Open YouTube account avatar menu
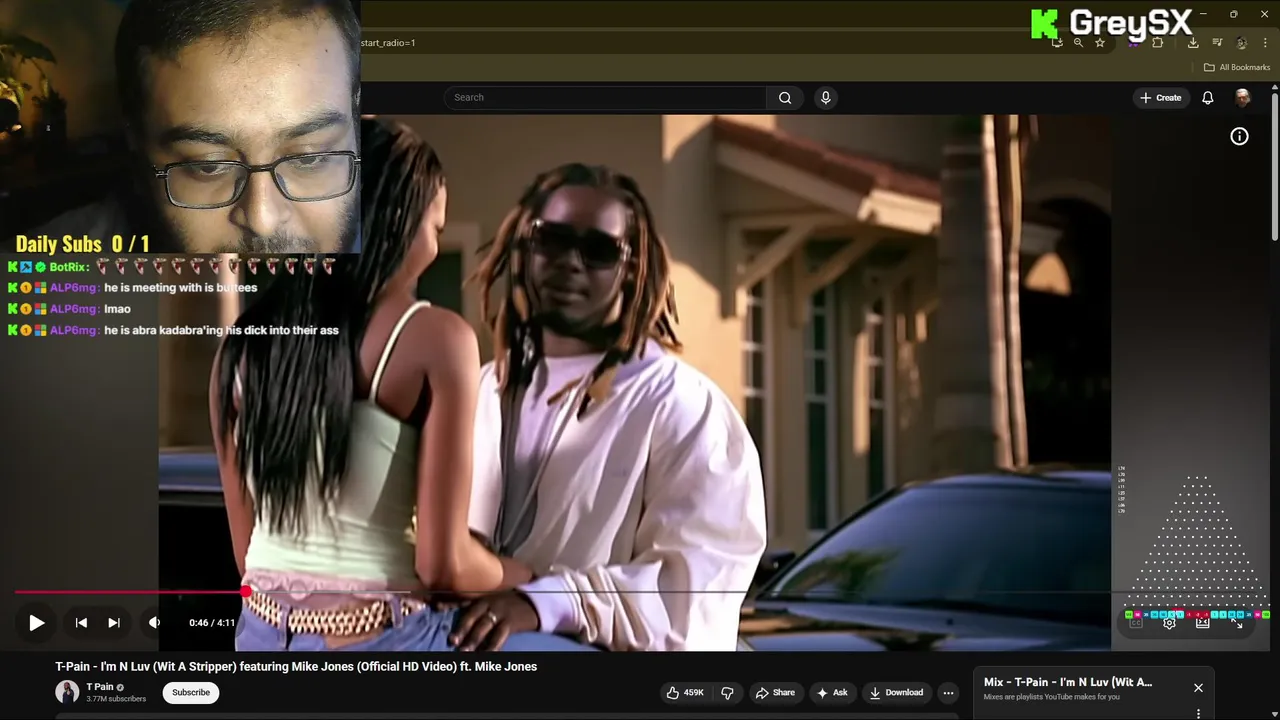The image size is (1280, 720). pos(1242,97)
